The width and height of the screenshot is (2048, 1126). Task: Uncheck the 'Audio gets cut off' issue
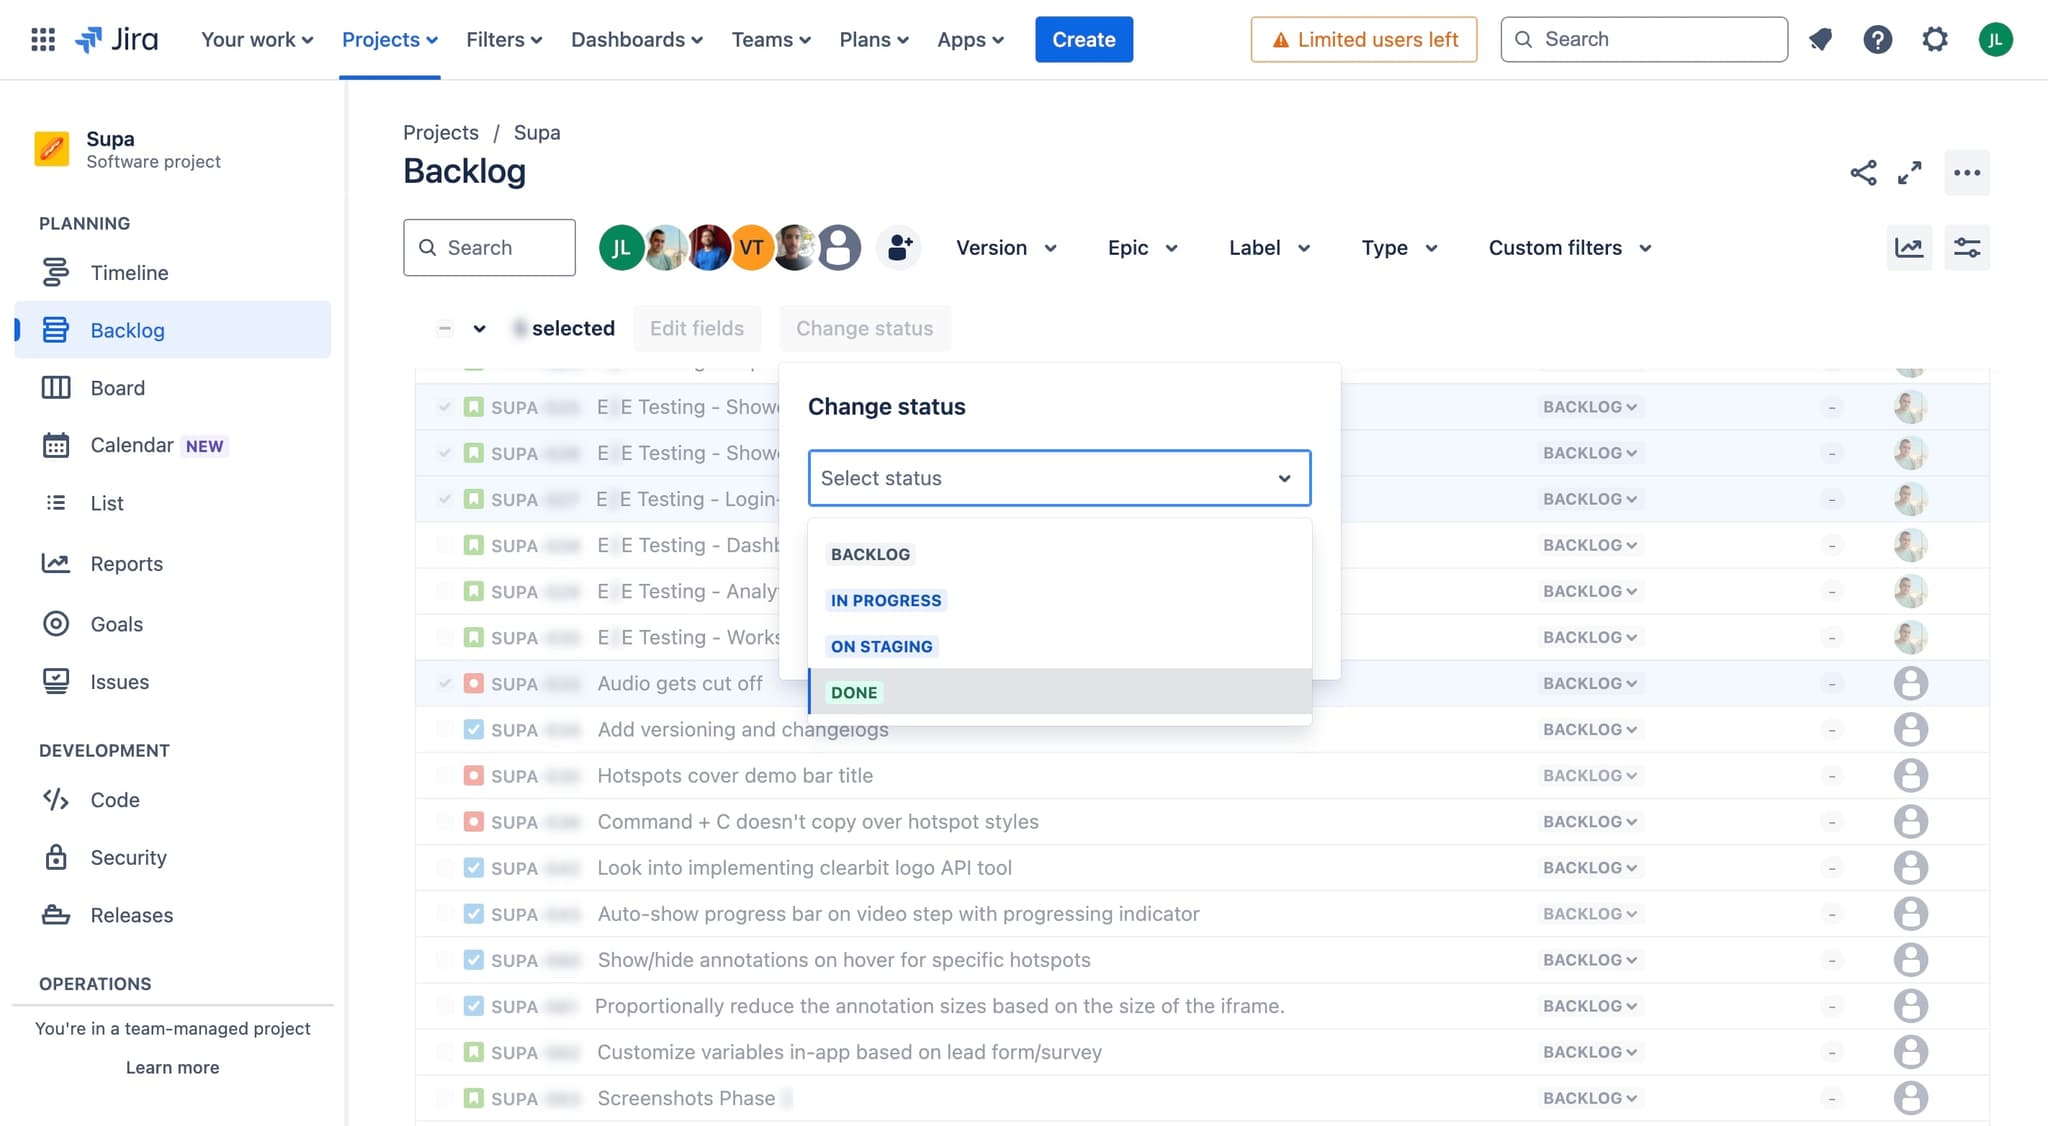coord(446,683)
